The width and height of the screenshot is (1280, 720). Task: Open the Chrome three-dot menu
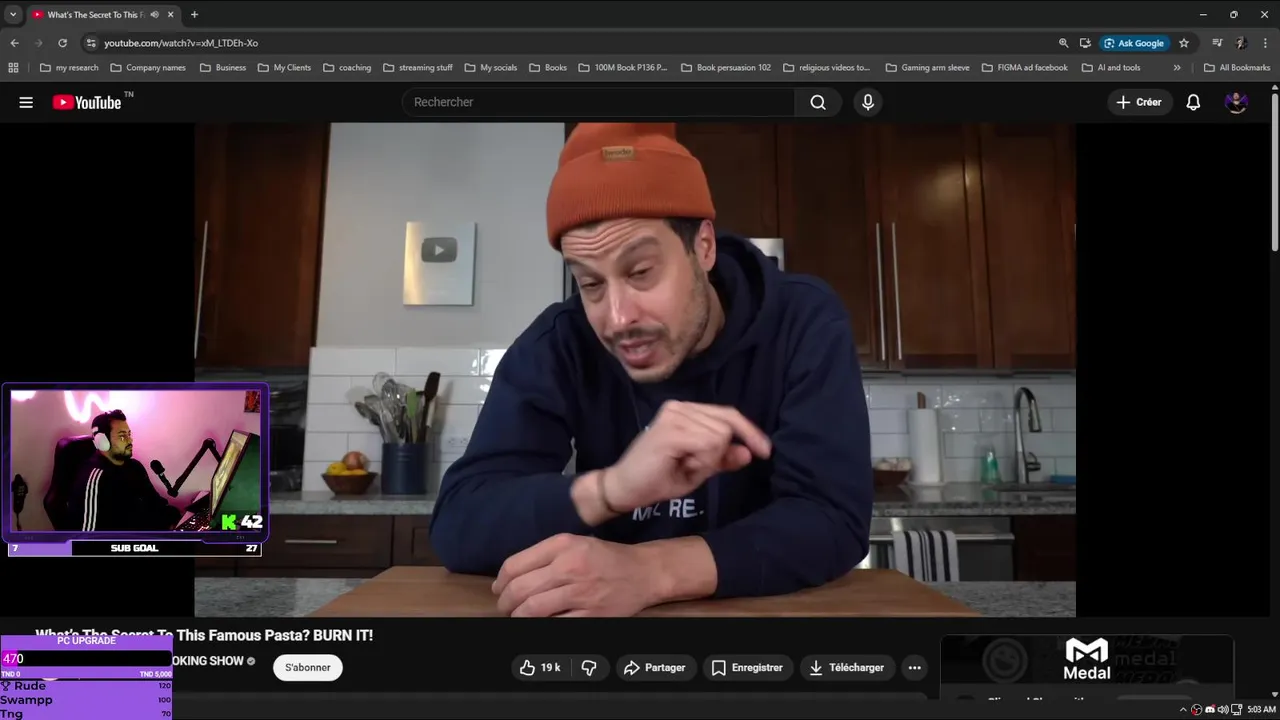1266,43
